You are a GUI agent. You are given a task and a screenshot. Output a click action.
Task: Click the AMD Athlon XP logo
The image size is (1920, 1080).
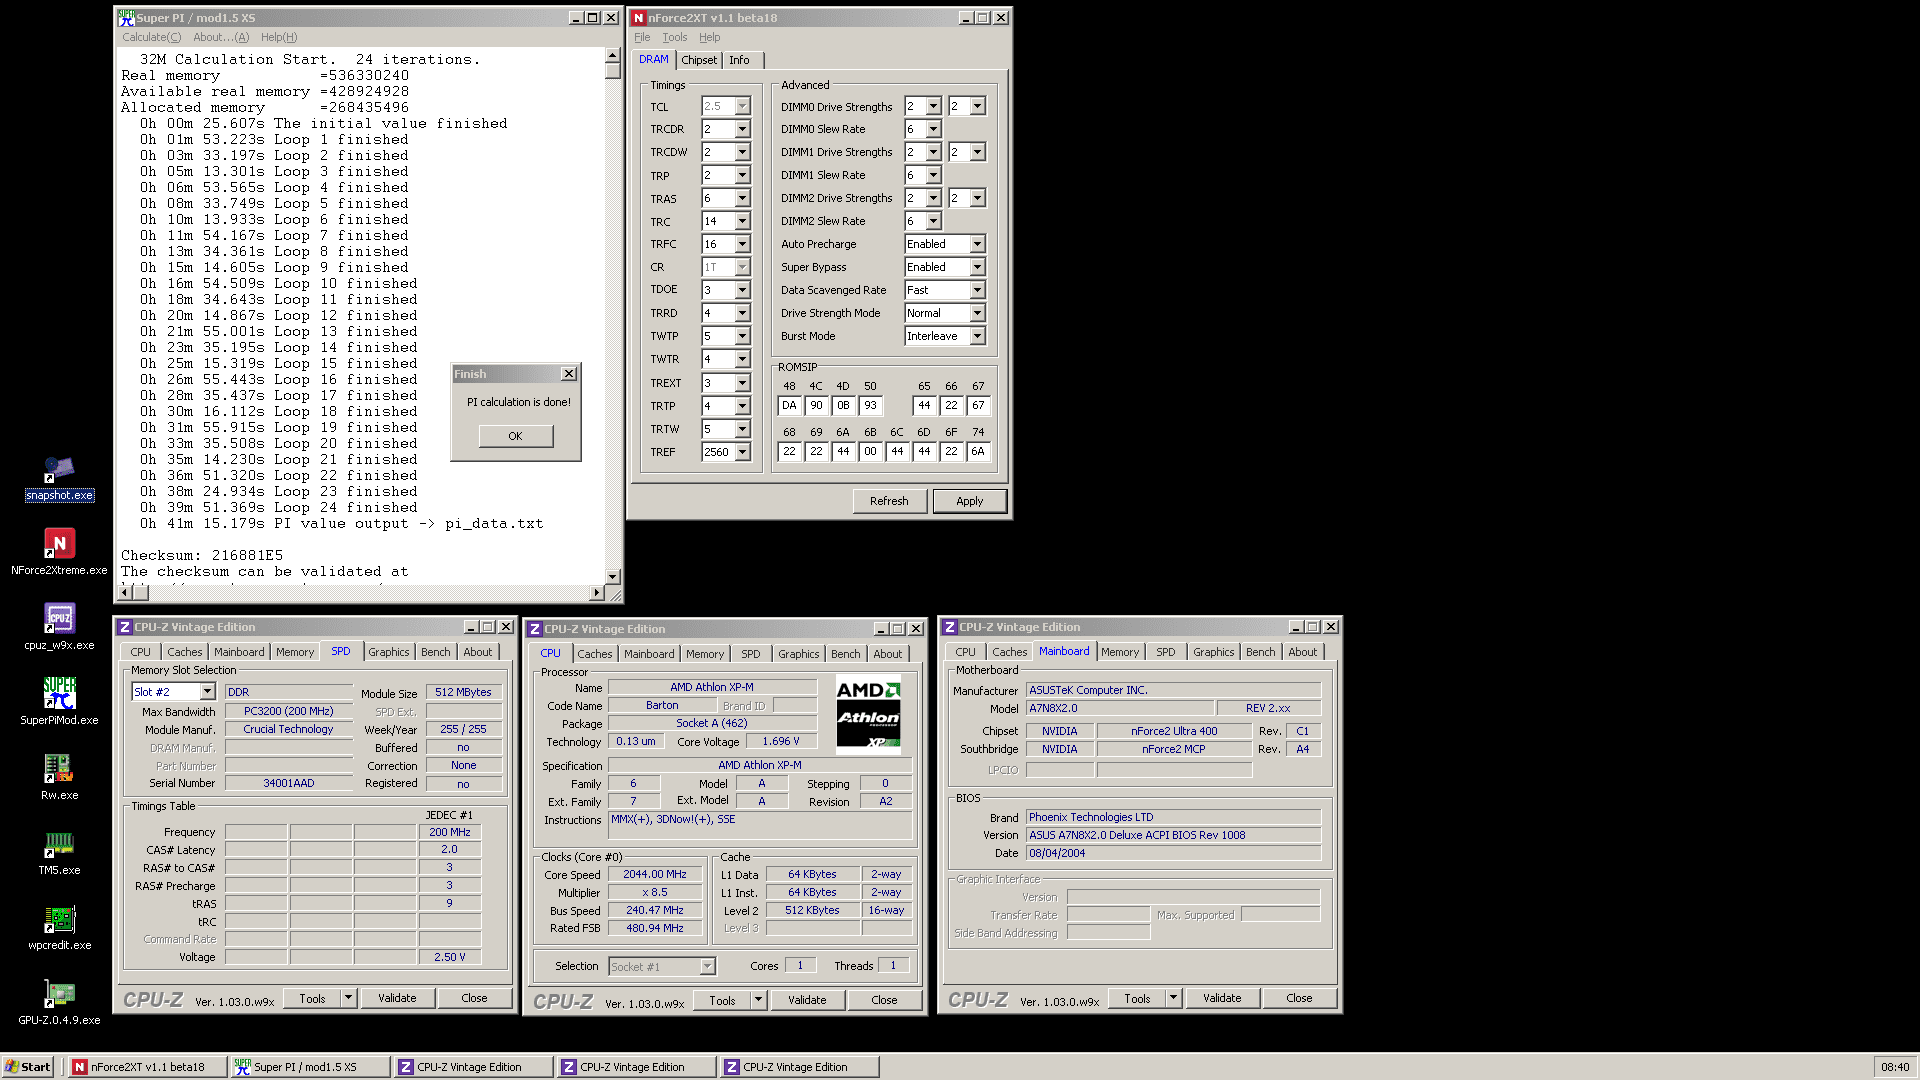pyautogui.click(x=868, y=714)
